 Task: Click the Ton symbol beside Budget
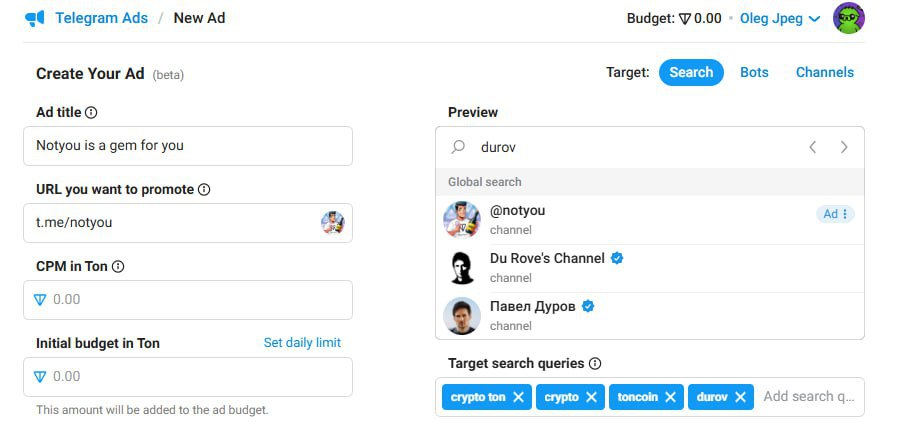(685, 19)
